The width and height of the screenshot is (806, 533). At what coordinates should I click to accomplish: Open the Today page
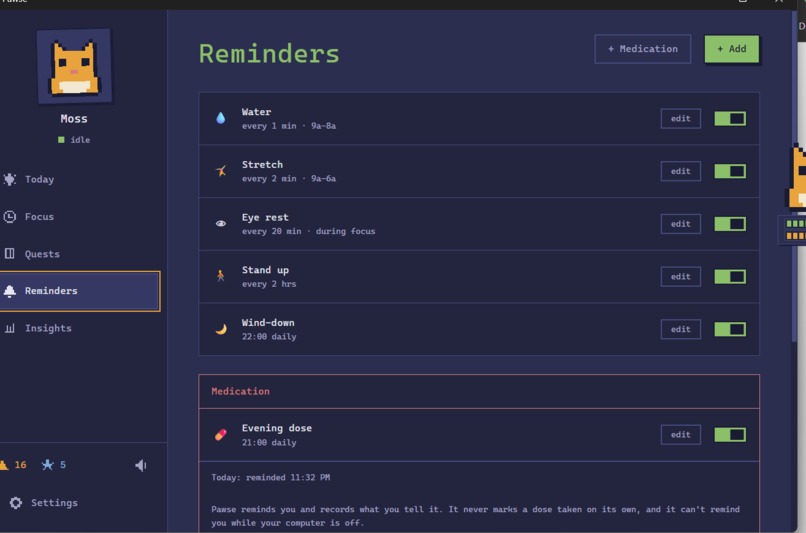point(80,179)
